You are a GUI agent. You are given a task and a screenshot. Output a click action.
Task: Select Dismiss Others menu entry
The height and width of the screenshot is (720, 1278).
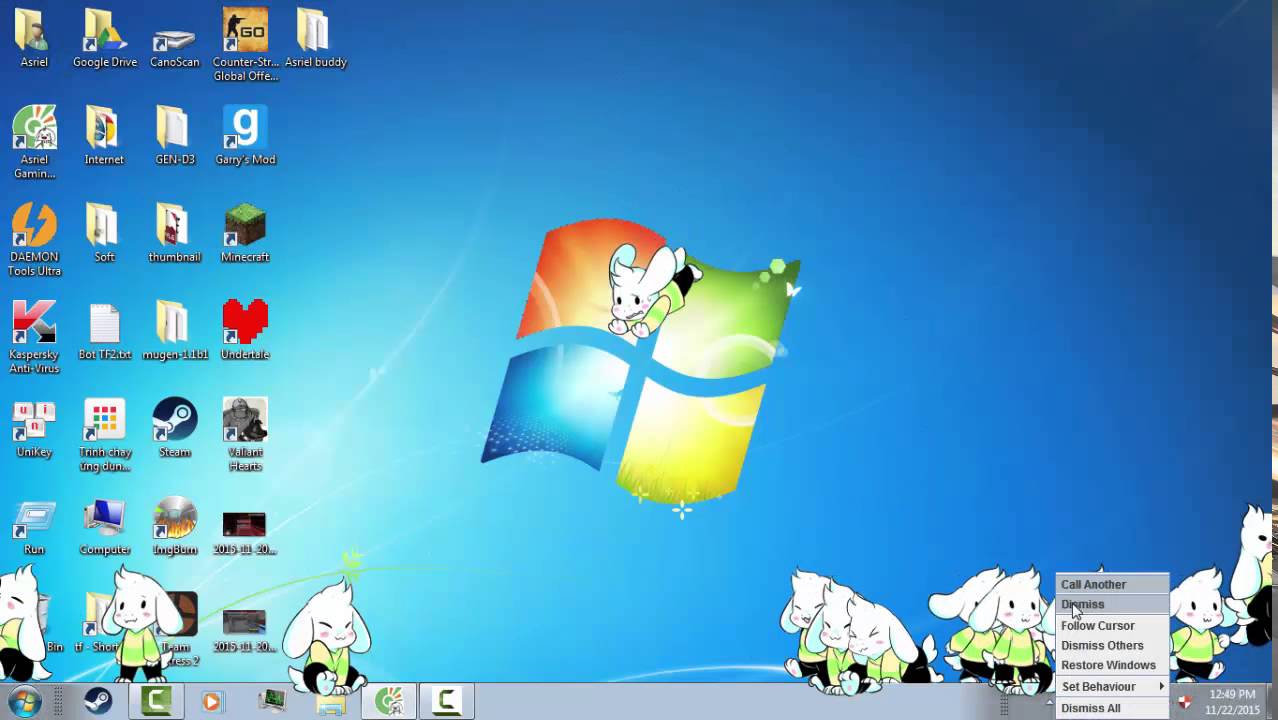pyautogui.click(x=1113, y=645)
